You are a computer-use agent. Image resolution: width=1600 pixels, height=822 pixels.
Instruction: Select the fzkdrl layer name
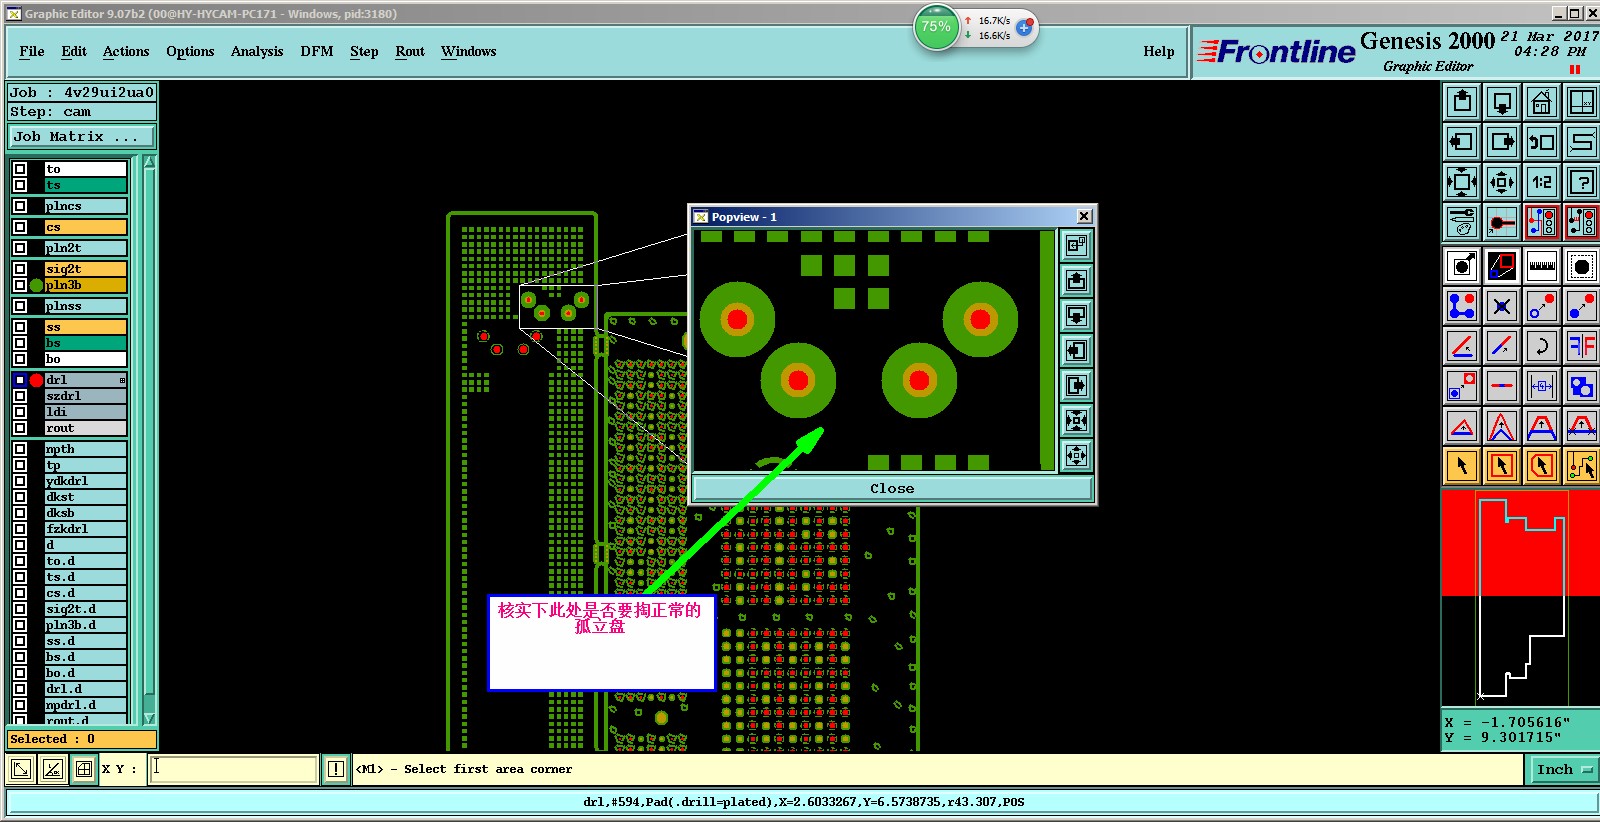pos(85,529)
